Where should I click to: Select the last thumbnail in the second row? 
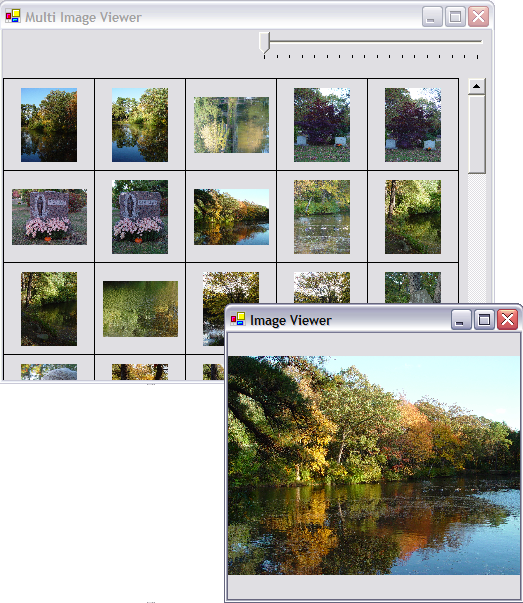[x=413, y=217]
